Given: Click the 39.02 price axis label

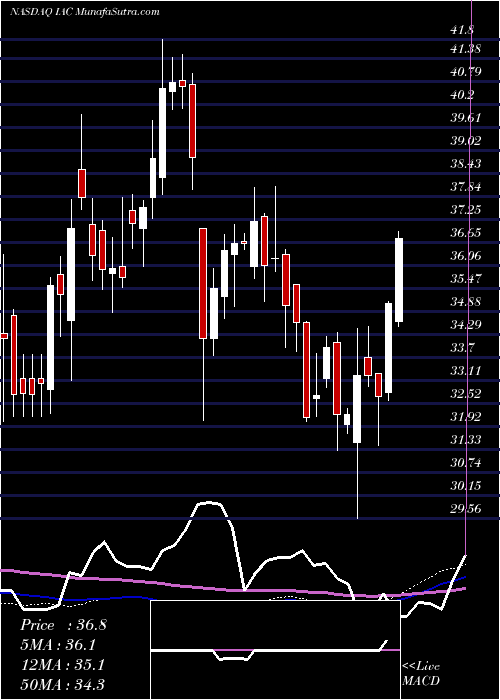Looking at the screenshot, I should pyautogui.click(x=466, y=141).
